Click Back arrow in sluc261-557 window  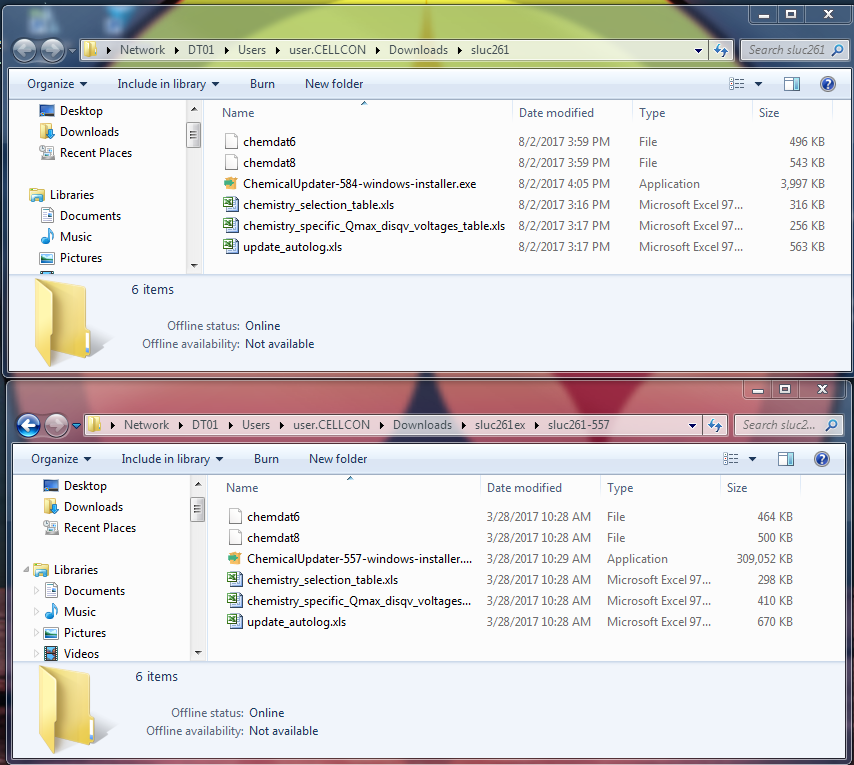click(28, 425)
